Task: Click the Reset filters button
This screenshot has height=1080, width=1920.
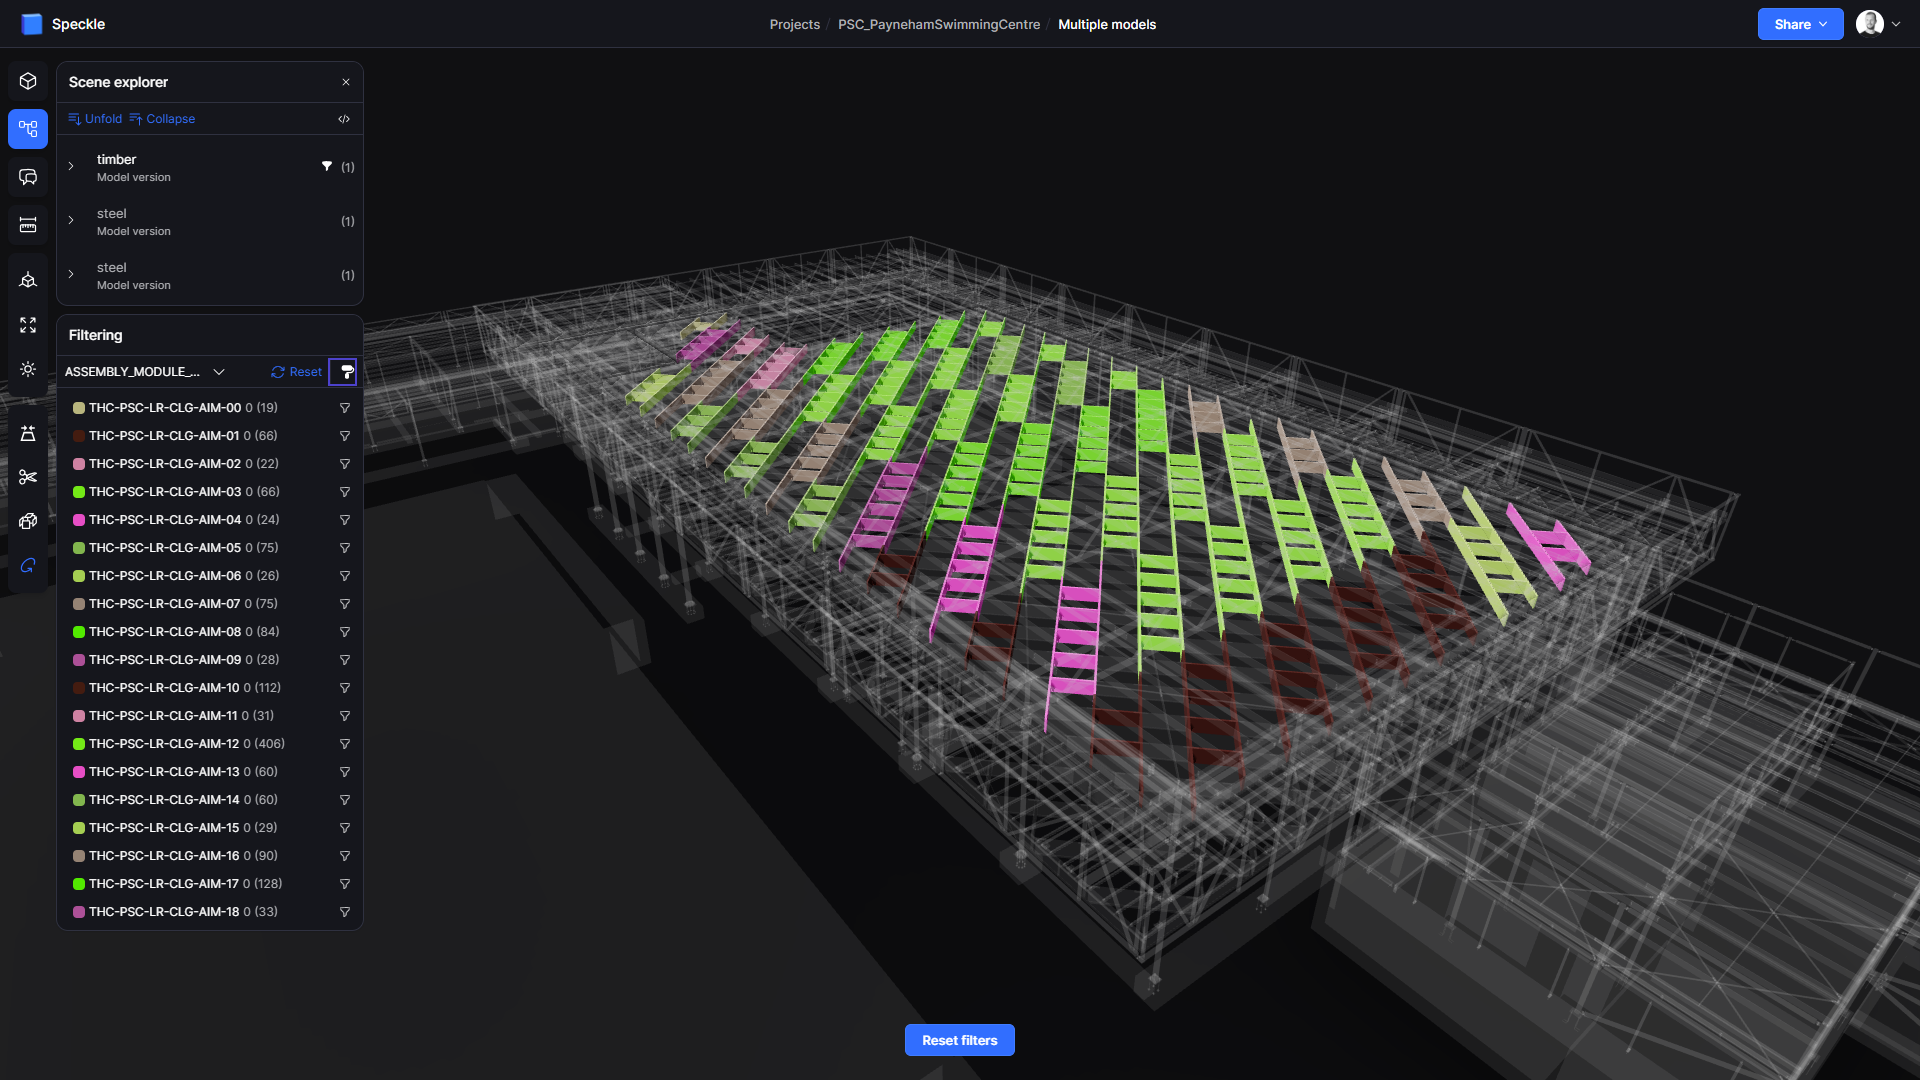Action: click(959, 1040)
